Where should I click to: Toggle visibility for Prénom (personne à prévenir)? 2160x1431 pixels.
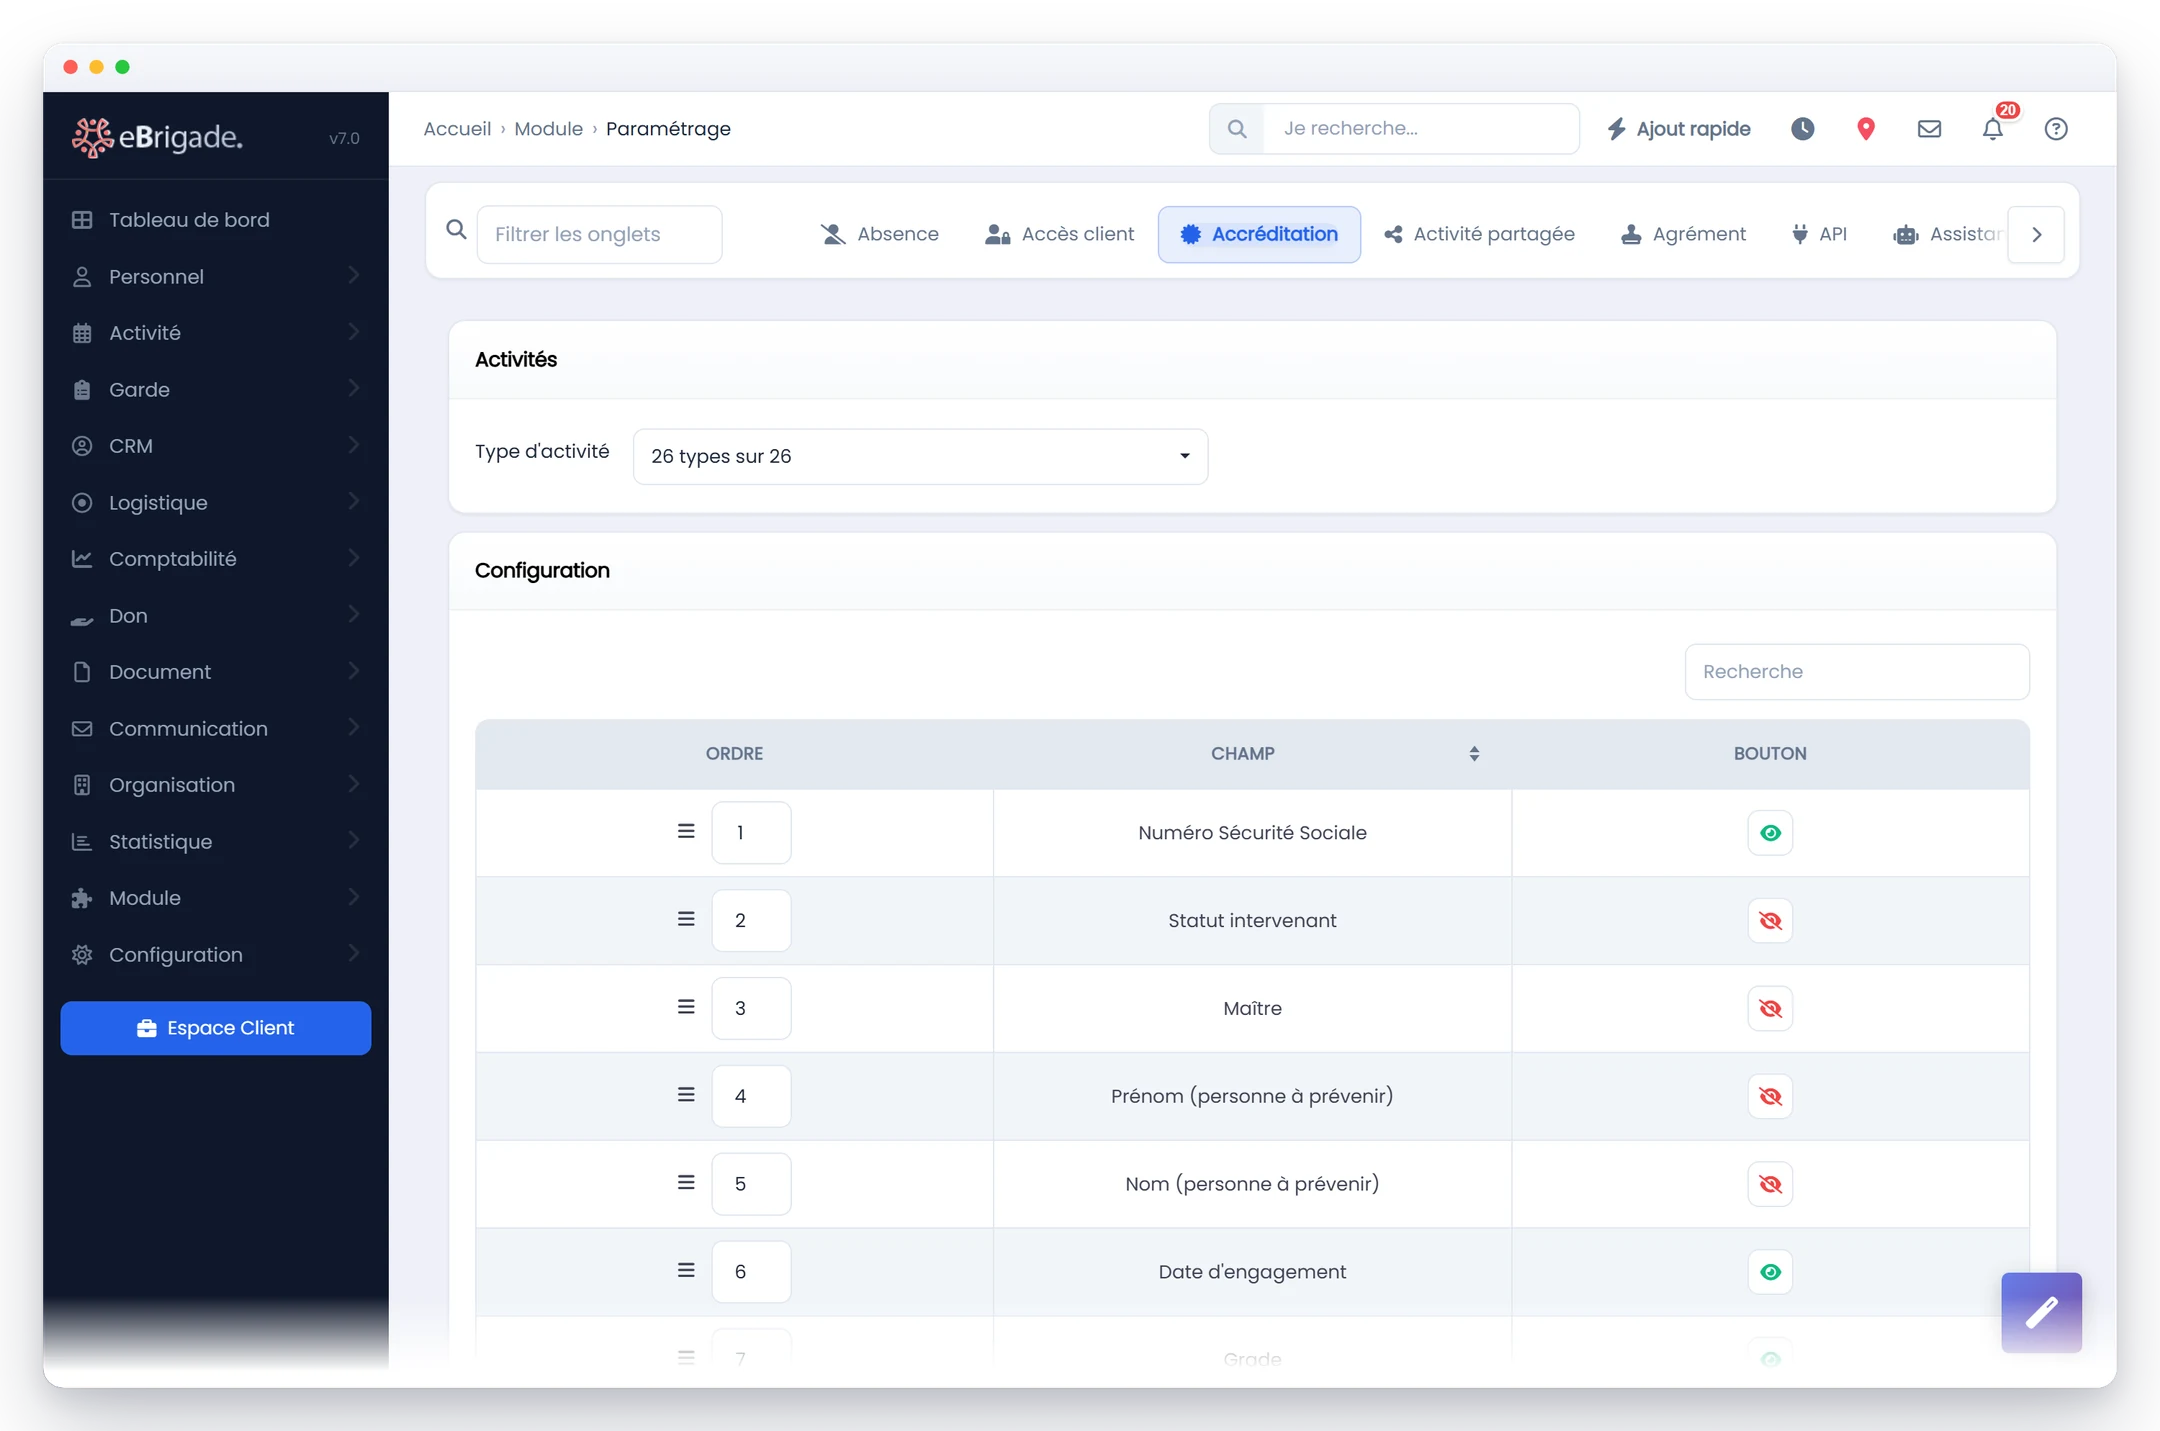pos(1770,1097)
